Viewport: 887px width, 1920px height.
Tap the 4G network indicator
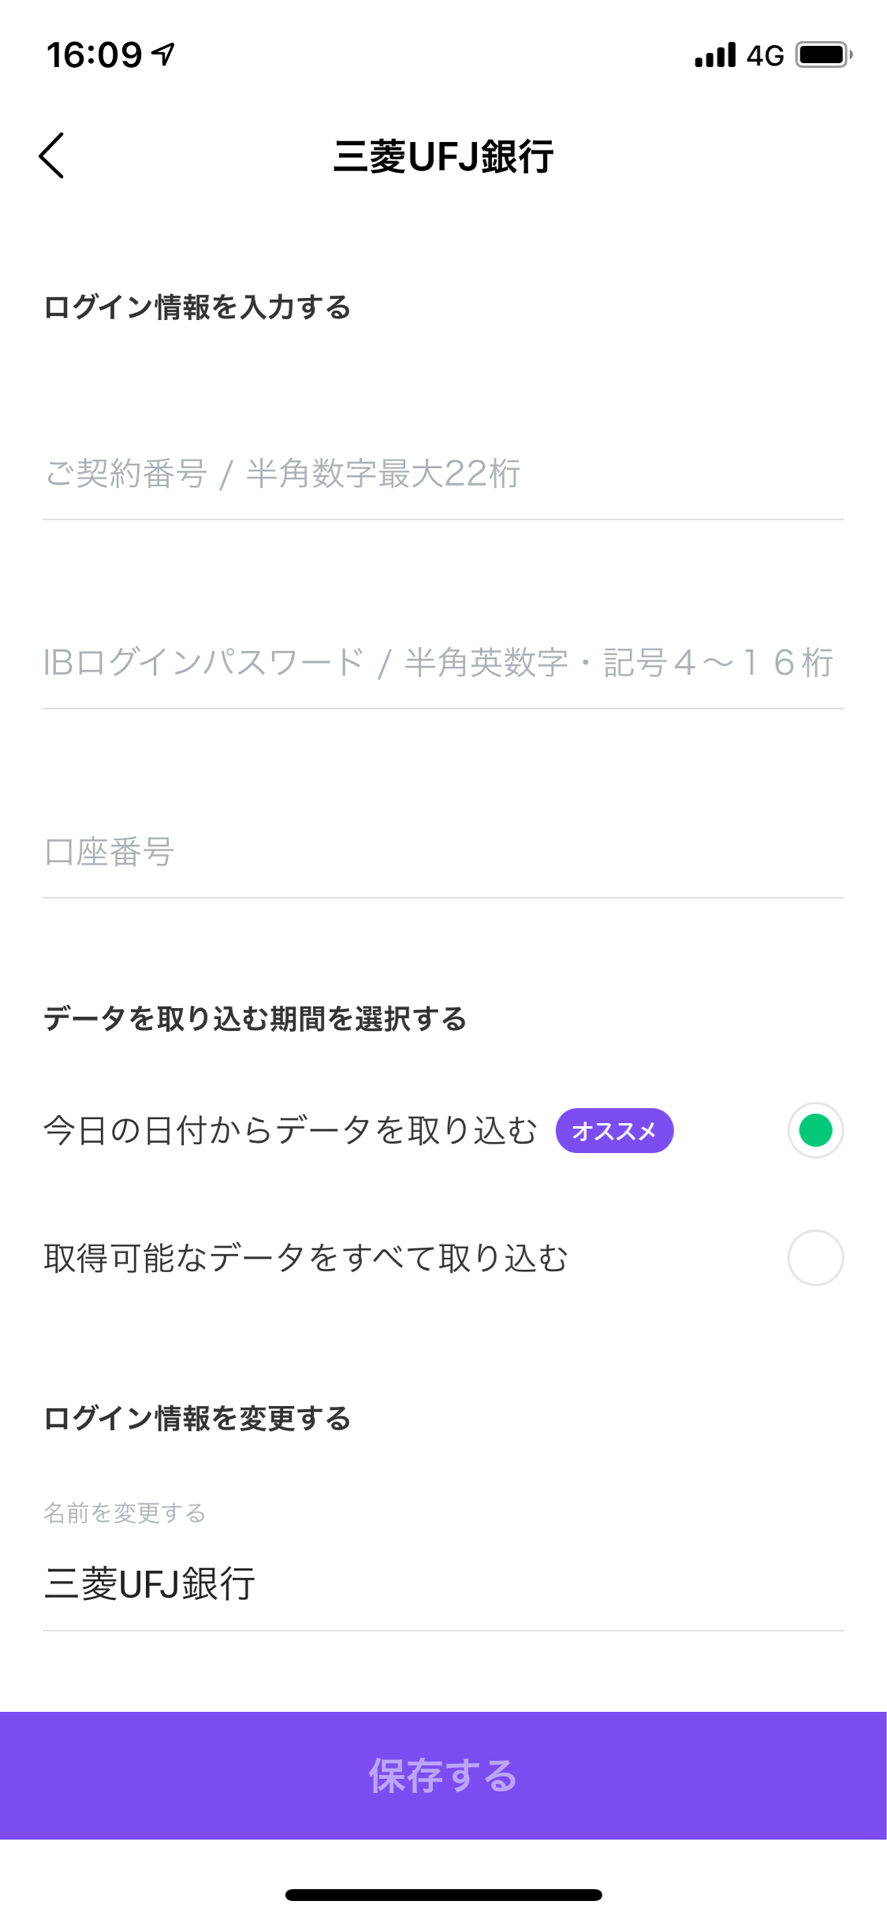click(x=765, y=56)
